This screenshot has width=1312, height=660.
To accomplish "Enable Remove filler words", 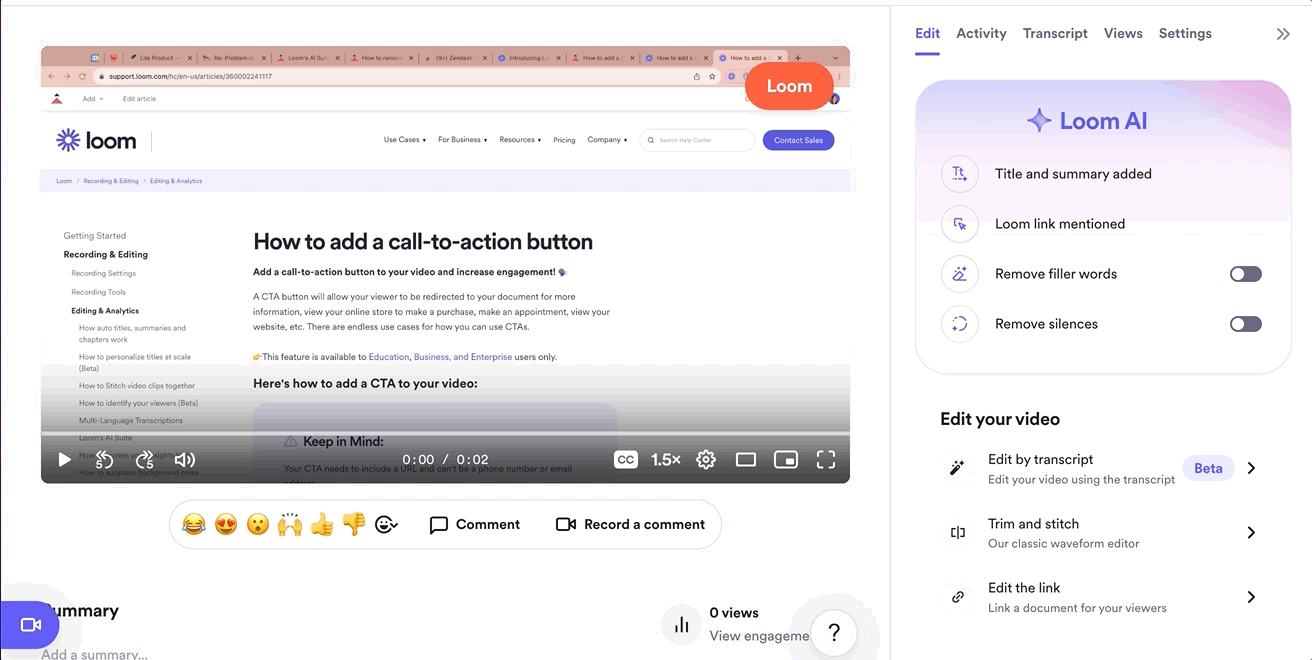I will coord(1245,273).
